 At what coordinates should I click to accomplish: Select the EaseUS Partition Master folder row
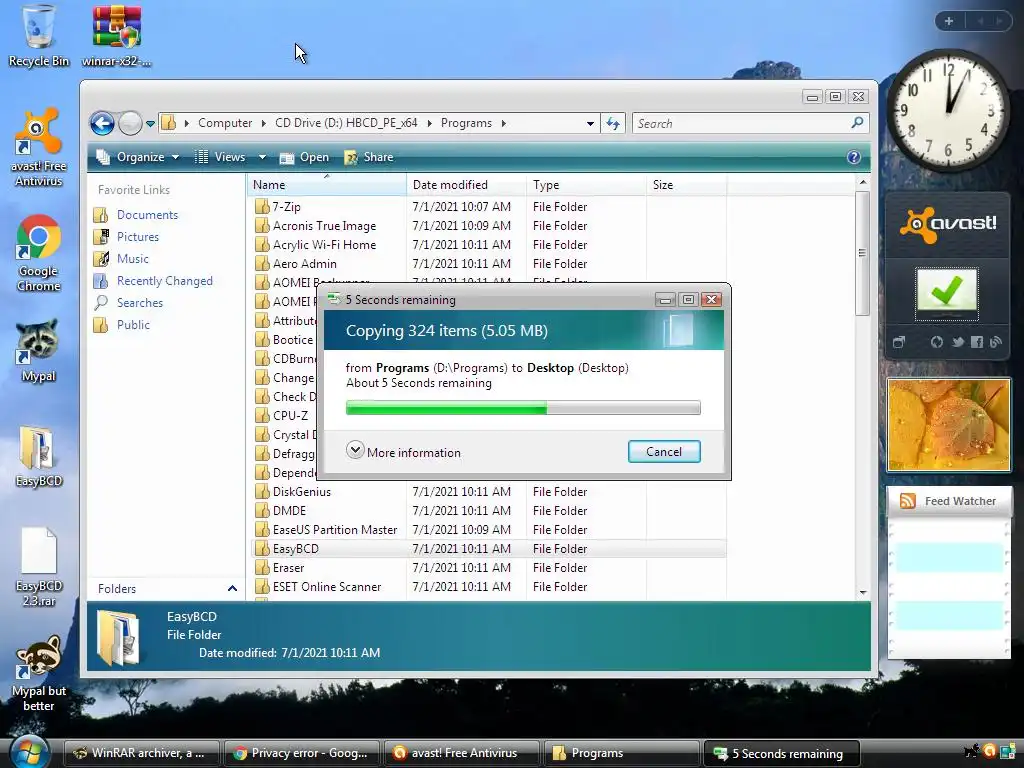point(488,529)
